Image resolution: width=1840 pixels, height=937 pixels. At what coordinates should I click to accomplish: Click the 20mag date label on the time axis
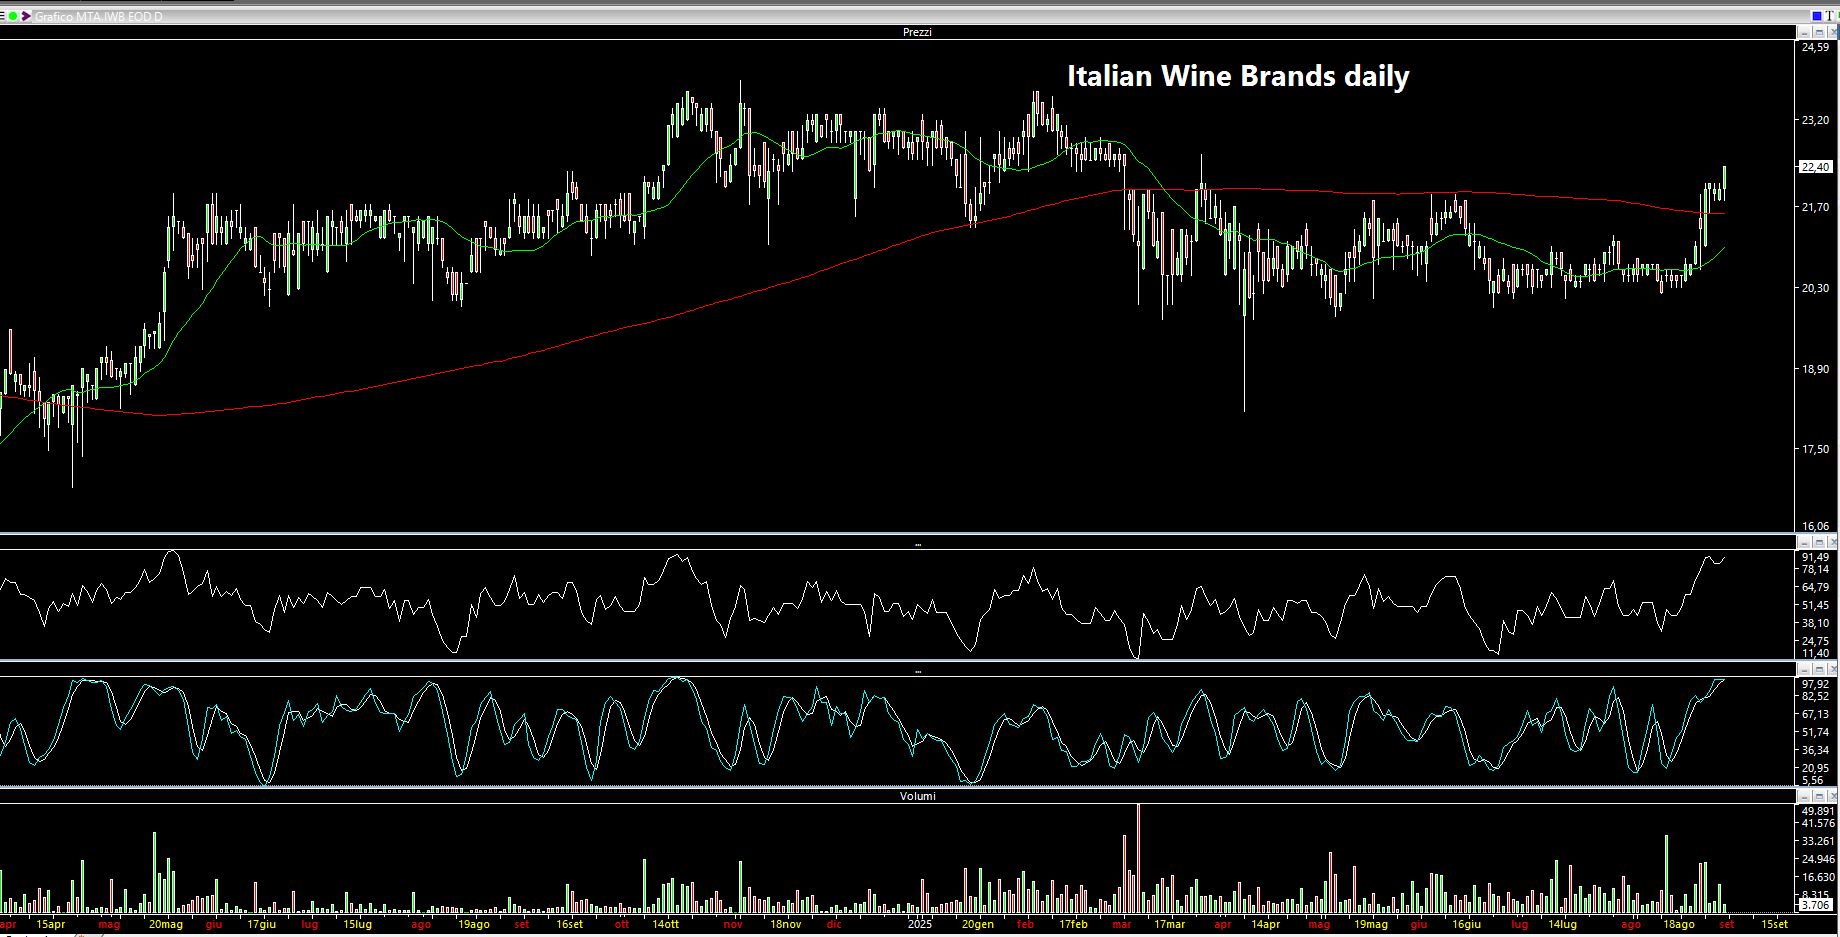(x=165, y=924)
